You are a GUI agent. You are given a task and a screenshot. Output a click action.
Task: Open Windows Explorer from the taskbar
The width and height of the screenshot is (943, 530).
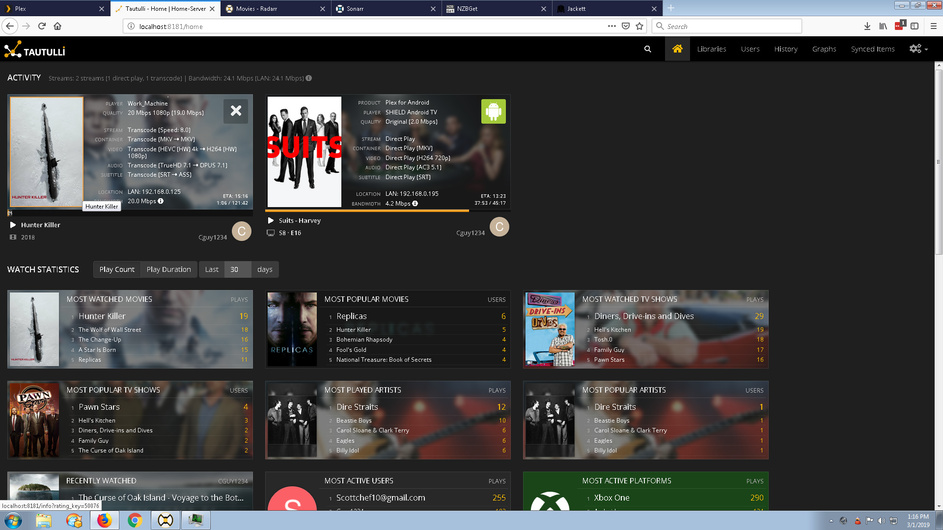pyautogui.click(x=43, y=520)
